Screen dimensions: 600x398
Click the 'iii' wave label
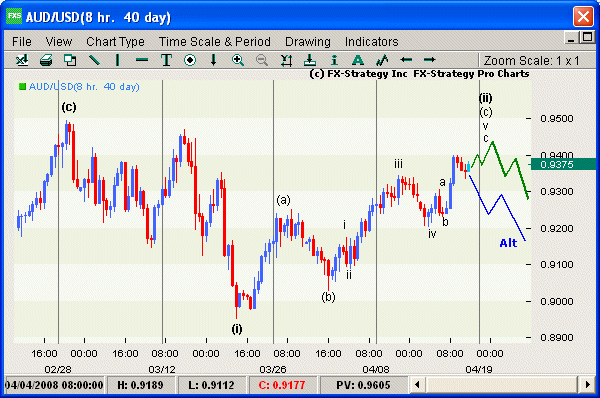tap(398, 164)
